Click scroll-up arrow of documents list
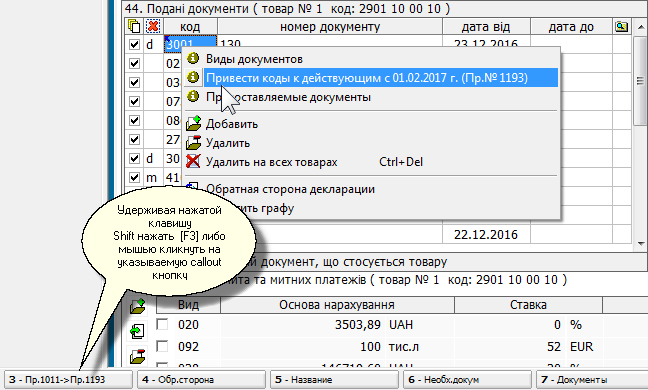This screenshot has width=648, height=390. coord(640,27)
